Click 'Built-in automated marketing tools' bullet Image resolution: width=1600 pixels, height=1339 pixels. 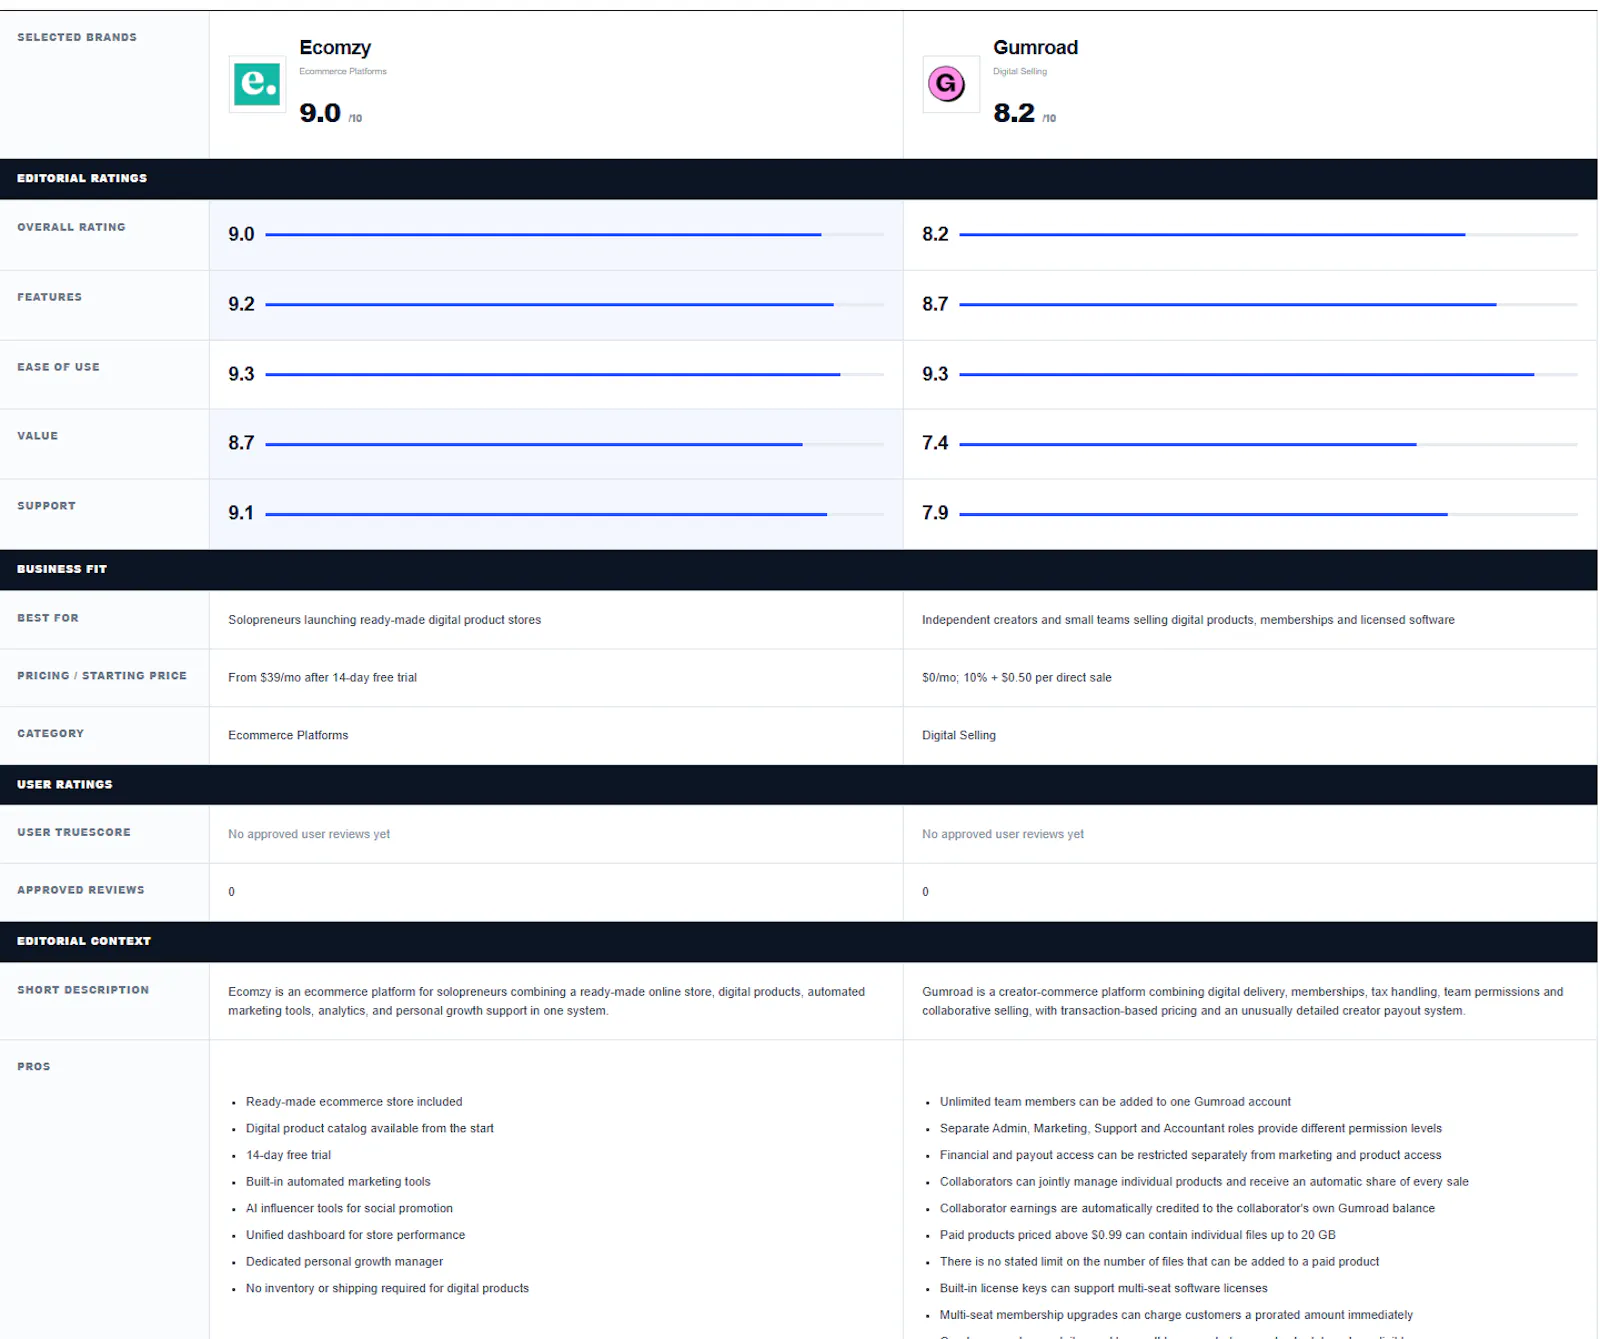click(x=338, y=1182)
